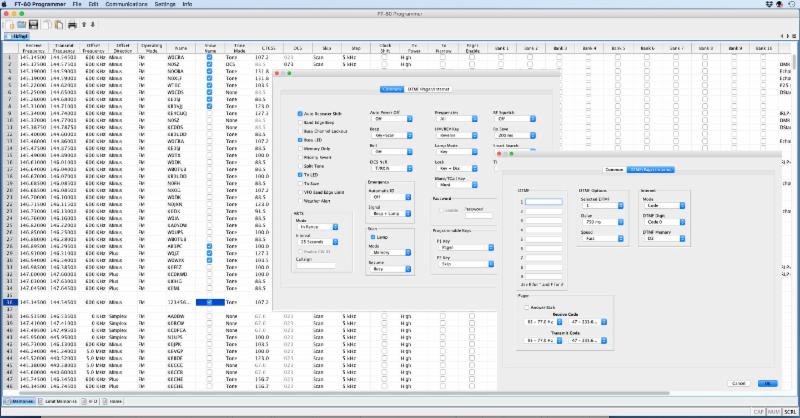Toggle the Split Tone checkbox
Screen dimensions: 800x418
tap(300, 166)
